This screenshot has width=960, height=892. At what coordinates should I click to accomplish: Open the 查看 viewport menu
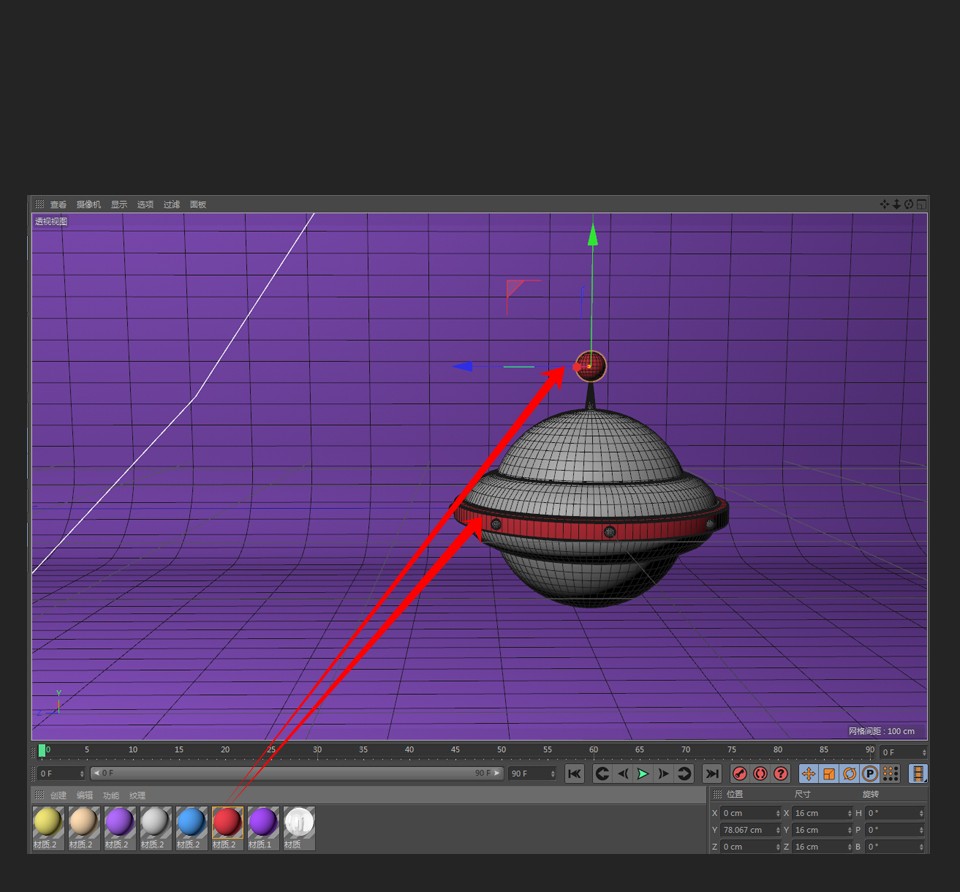pos(58,204)
